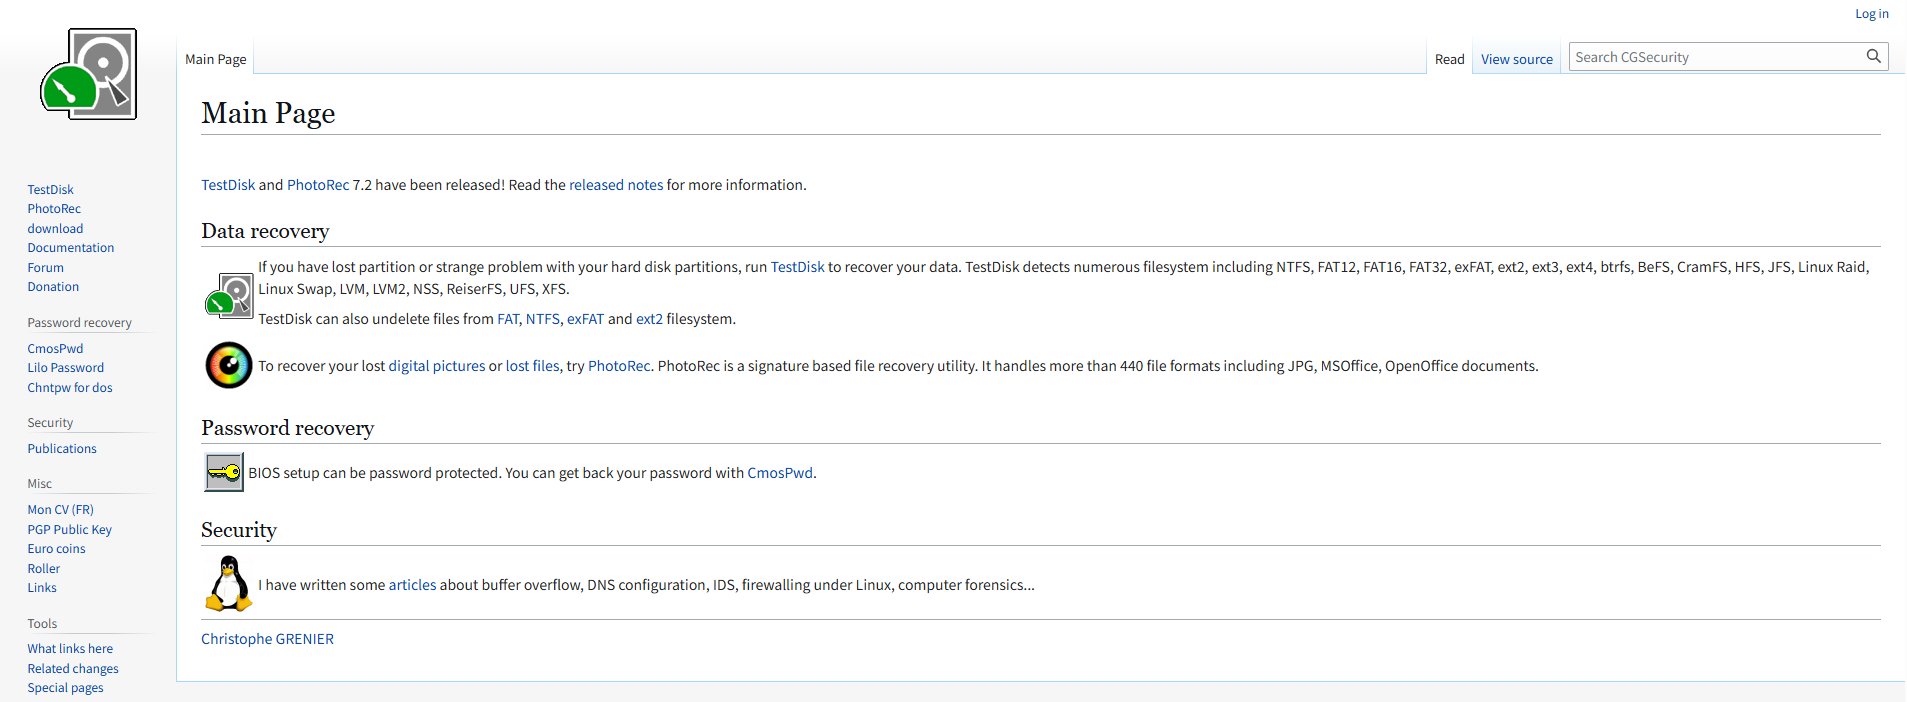Open TestDisk in the sidebar
The height and width of the screenshot is (702, 1907).
[x=50, y=189]
